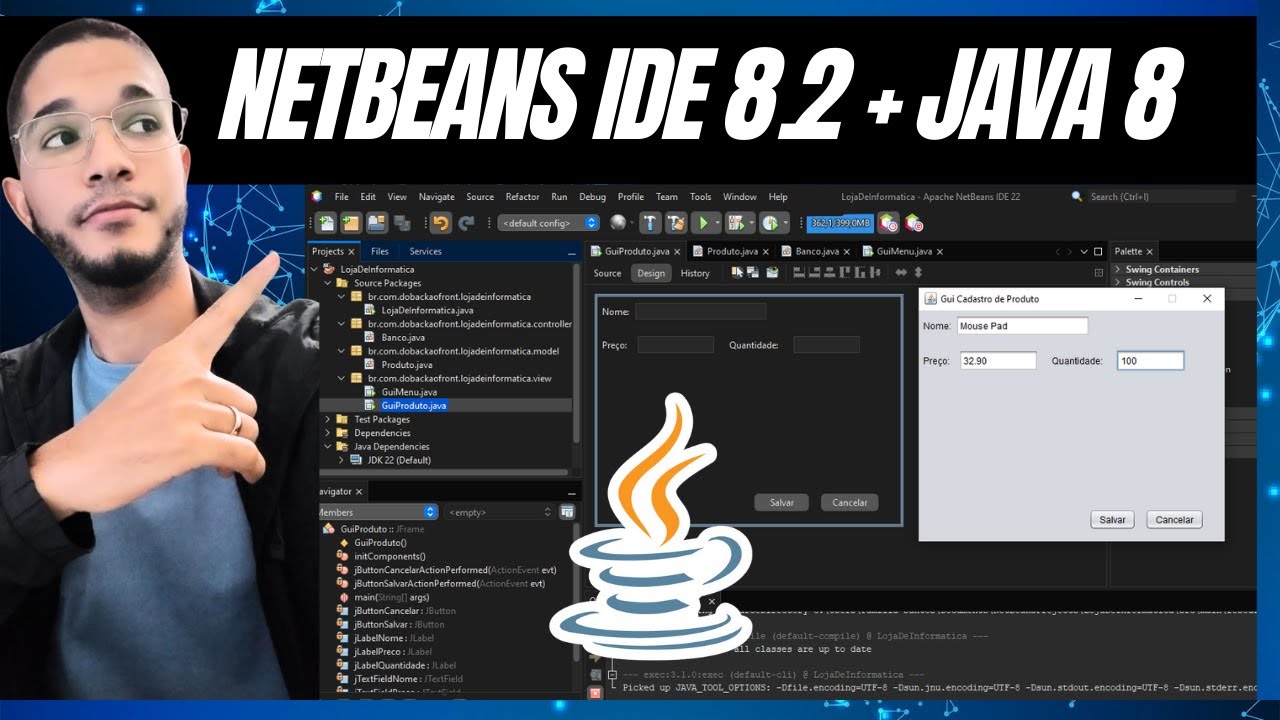Click the Debug Project icon
Viewport: 1280px width, 720px height.
736,223
